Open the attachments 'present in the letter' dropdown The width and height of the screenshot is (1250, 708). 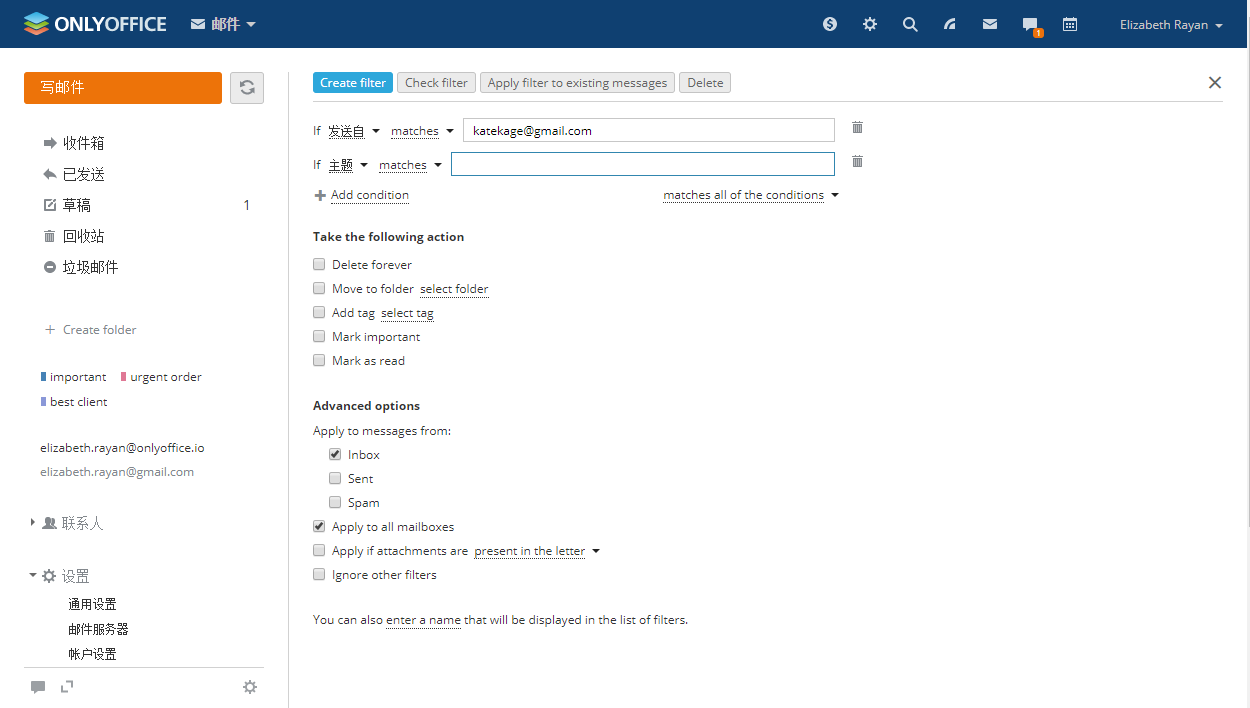[536, 551]
